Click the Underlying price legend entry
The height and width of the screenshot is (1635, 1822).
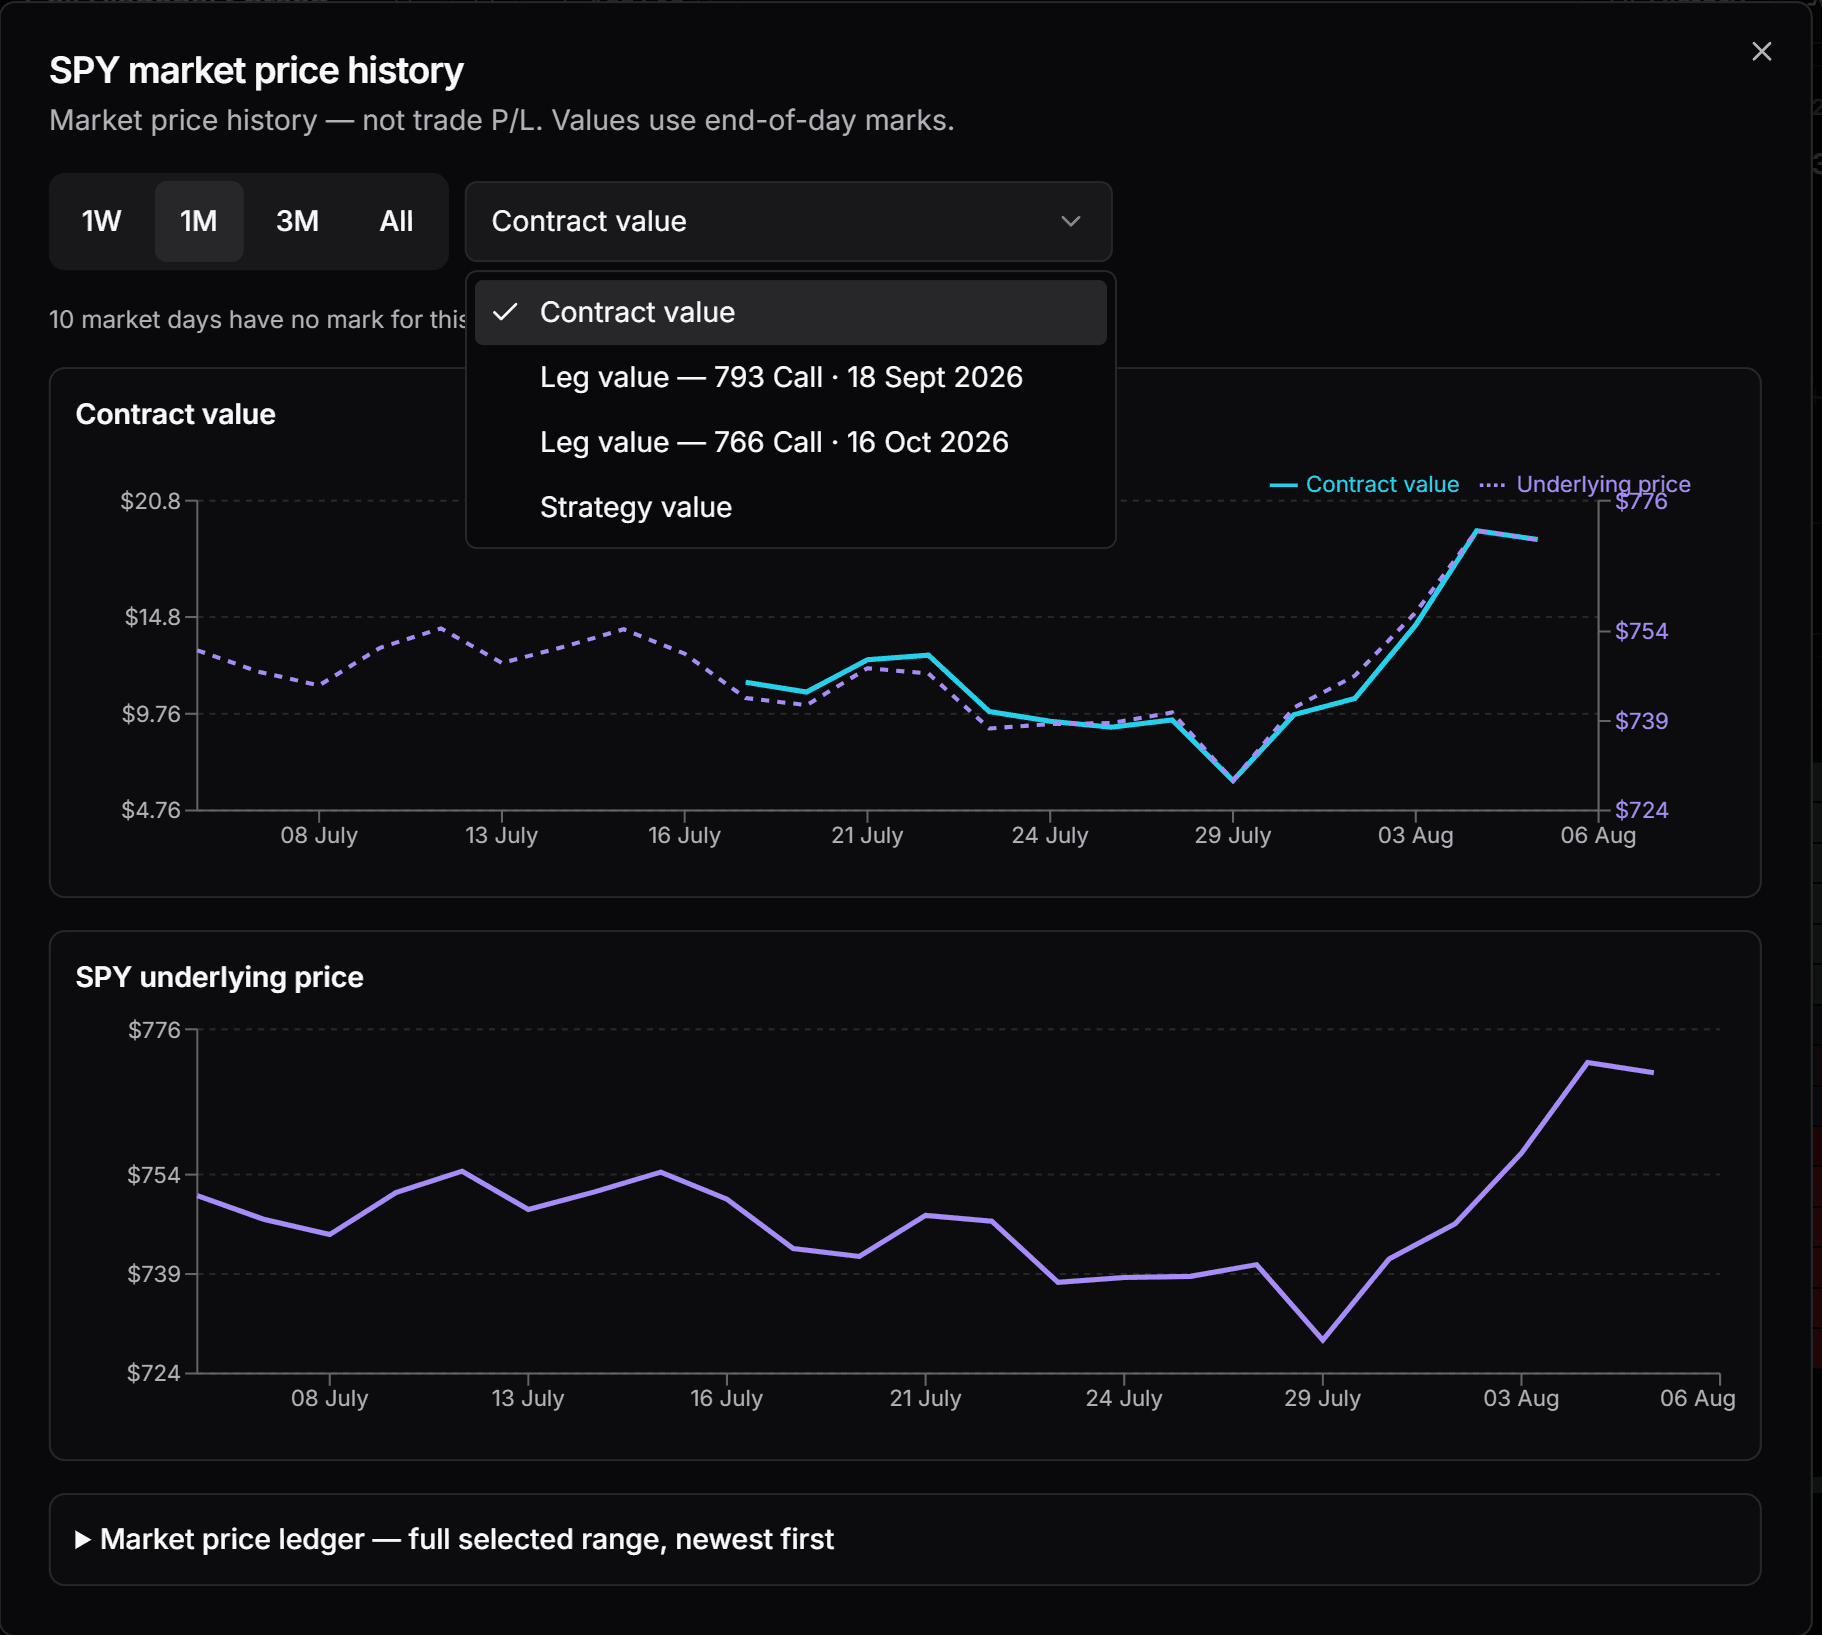(x=1585, y=484)
